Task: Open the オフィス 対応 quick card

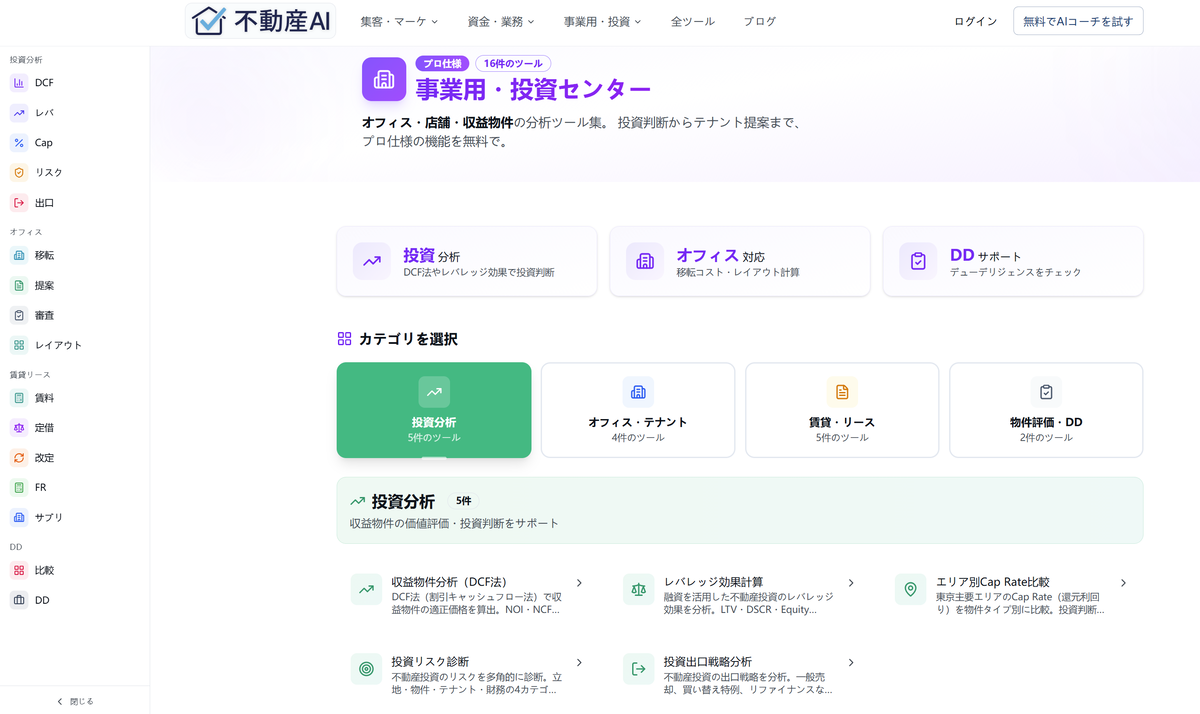Action: [739, 262]
